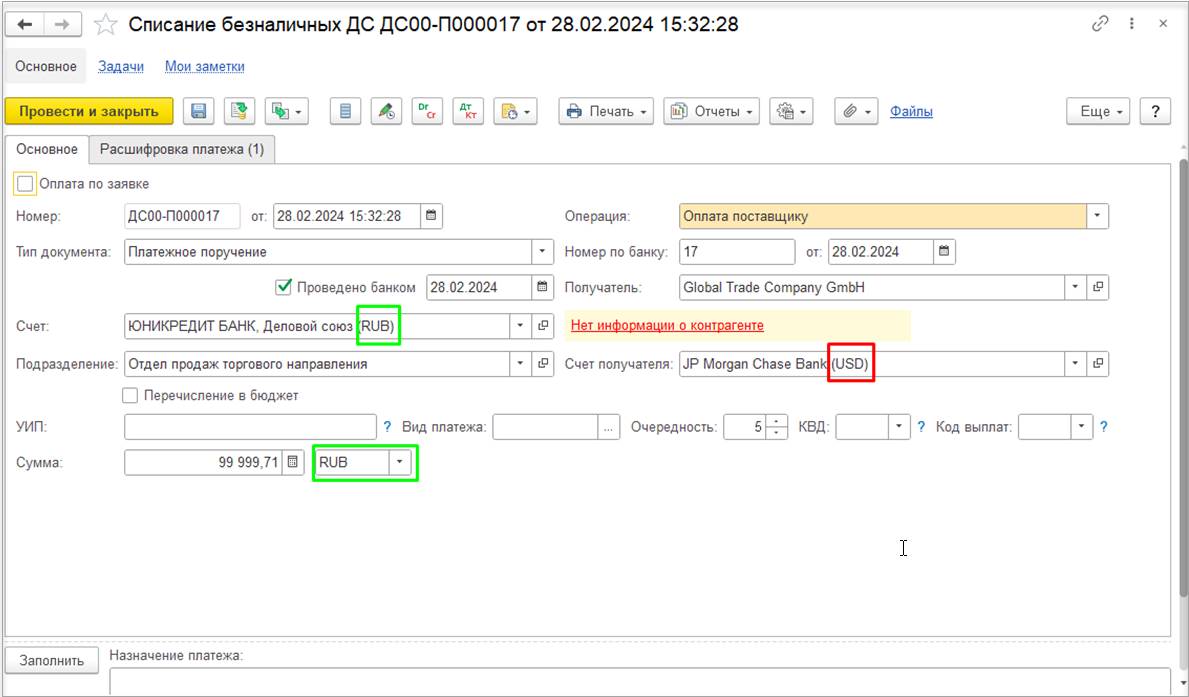
Task: Select the Основное form tab
Action: pos(47,149)
